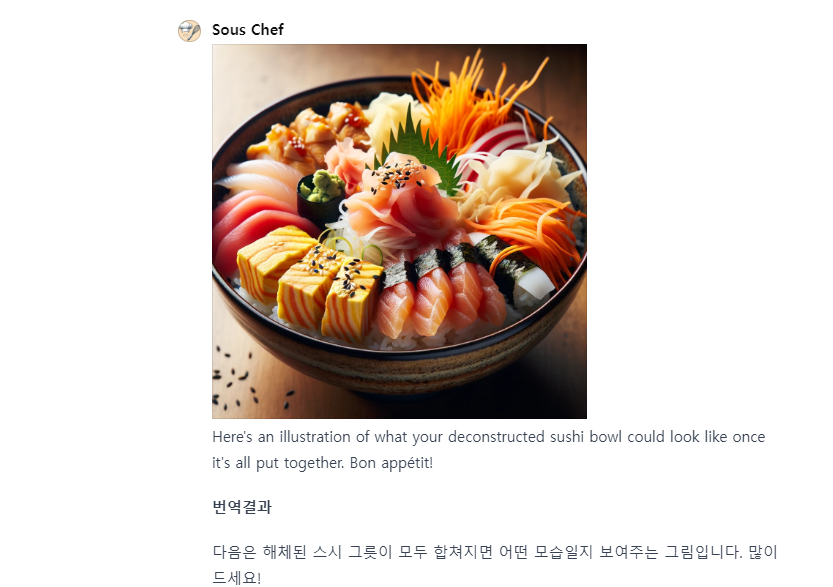Viewport: 833px width, 587px height.
Task: Click the glazed chicken pieces at the bowl's upper left
Action: click(307, 133)
